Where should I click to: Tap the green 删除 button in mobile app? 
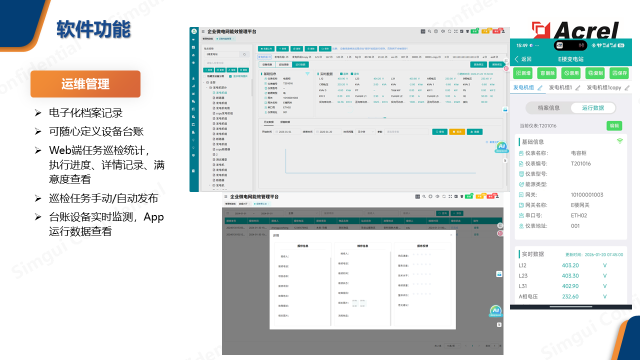pyautogui.click(x=547, y=73)
